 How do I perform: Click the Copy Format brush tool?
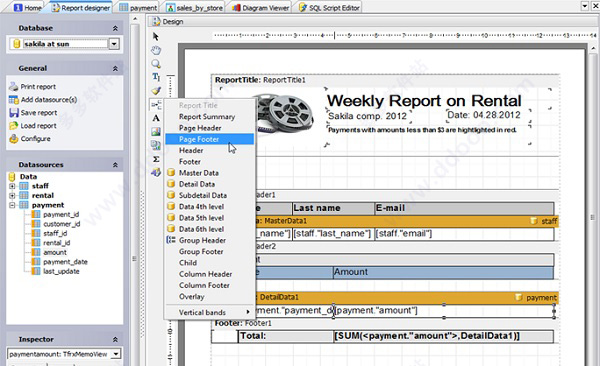(155, 91)
